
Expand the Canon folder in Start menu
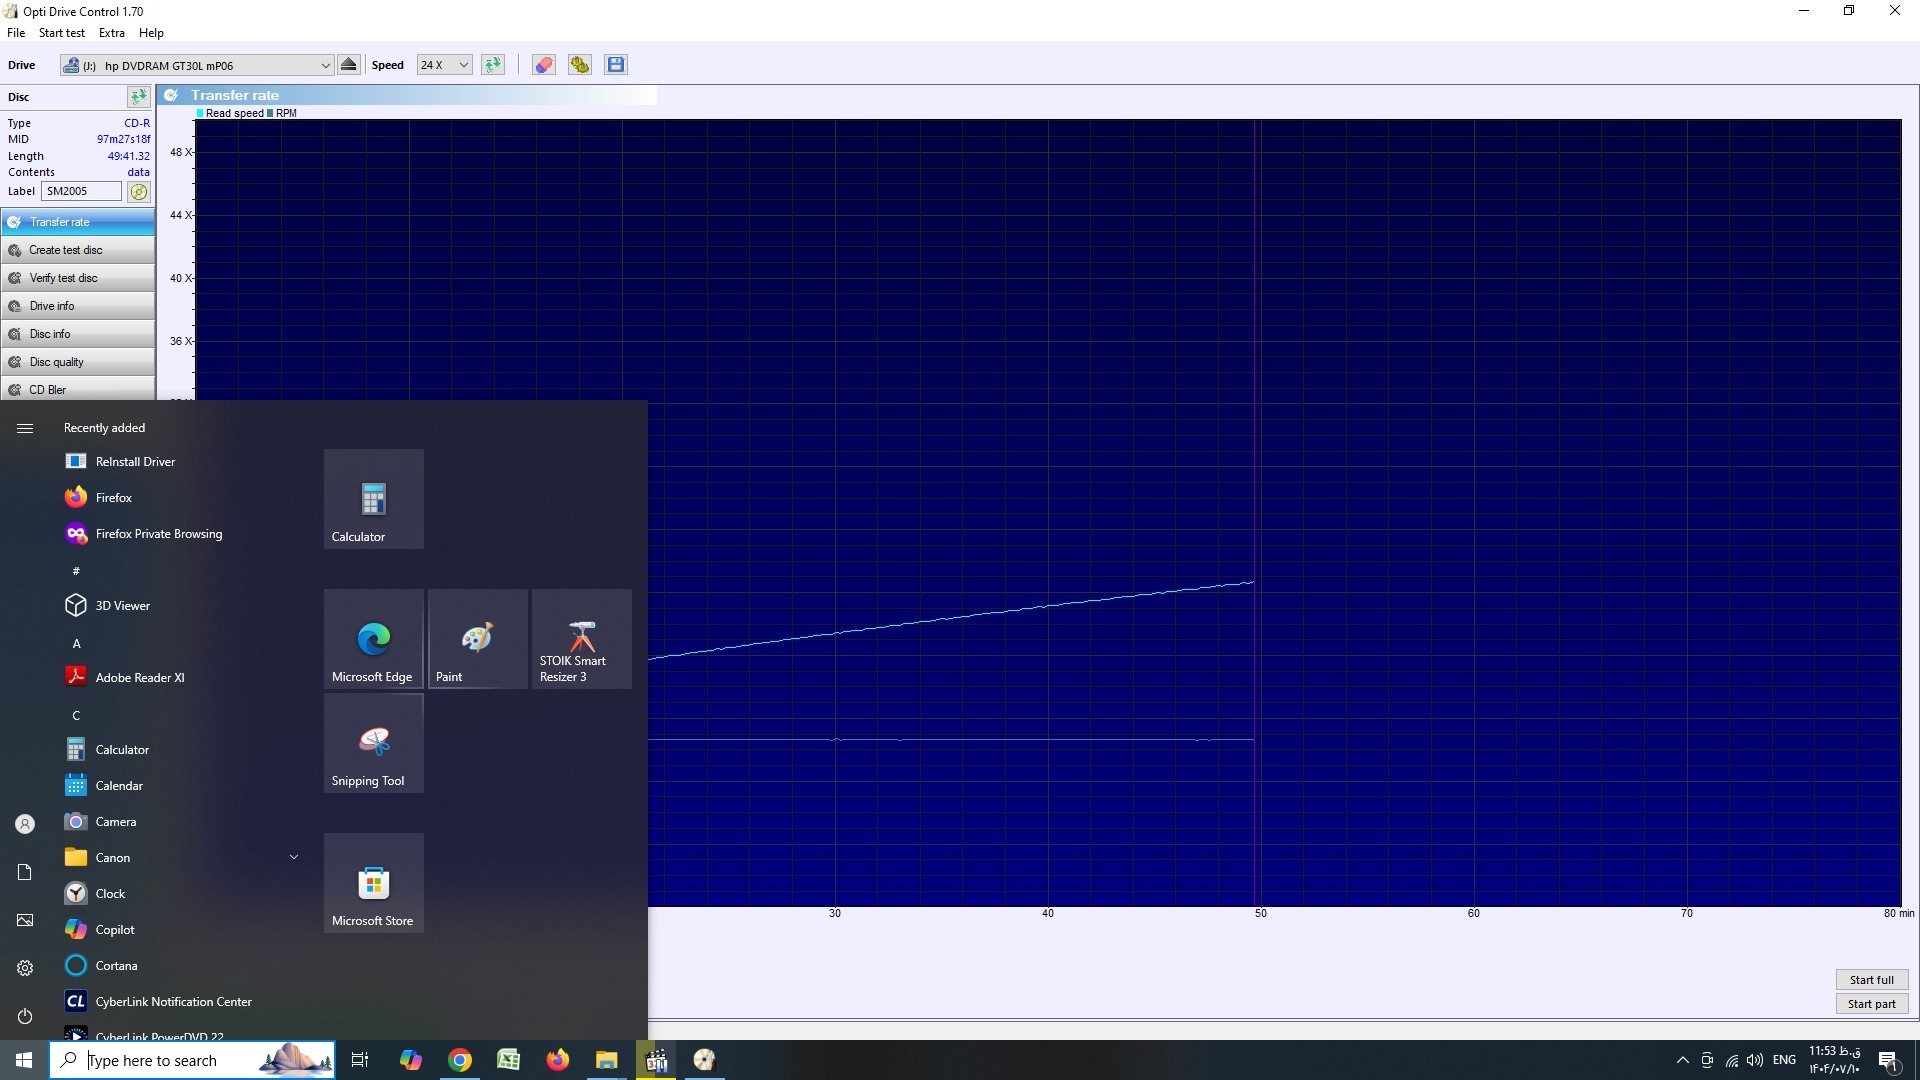(x=293, y=858)
